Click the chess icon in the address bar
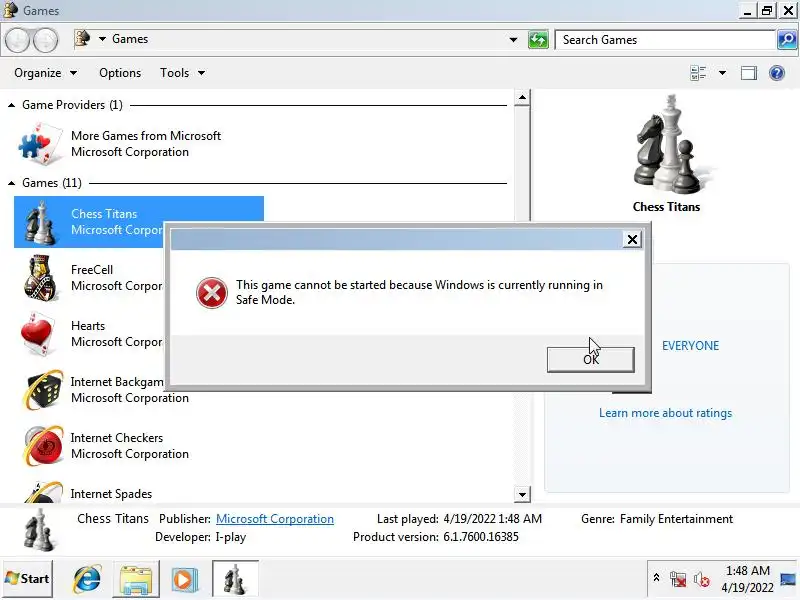Viewport: 800px width, 600px height. tap(82, 39)
